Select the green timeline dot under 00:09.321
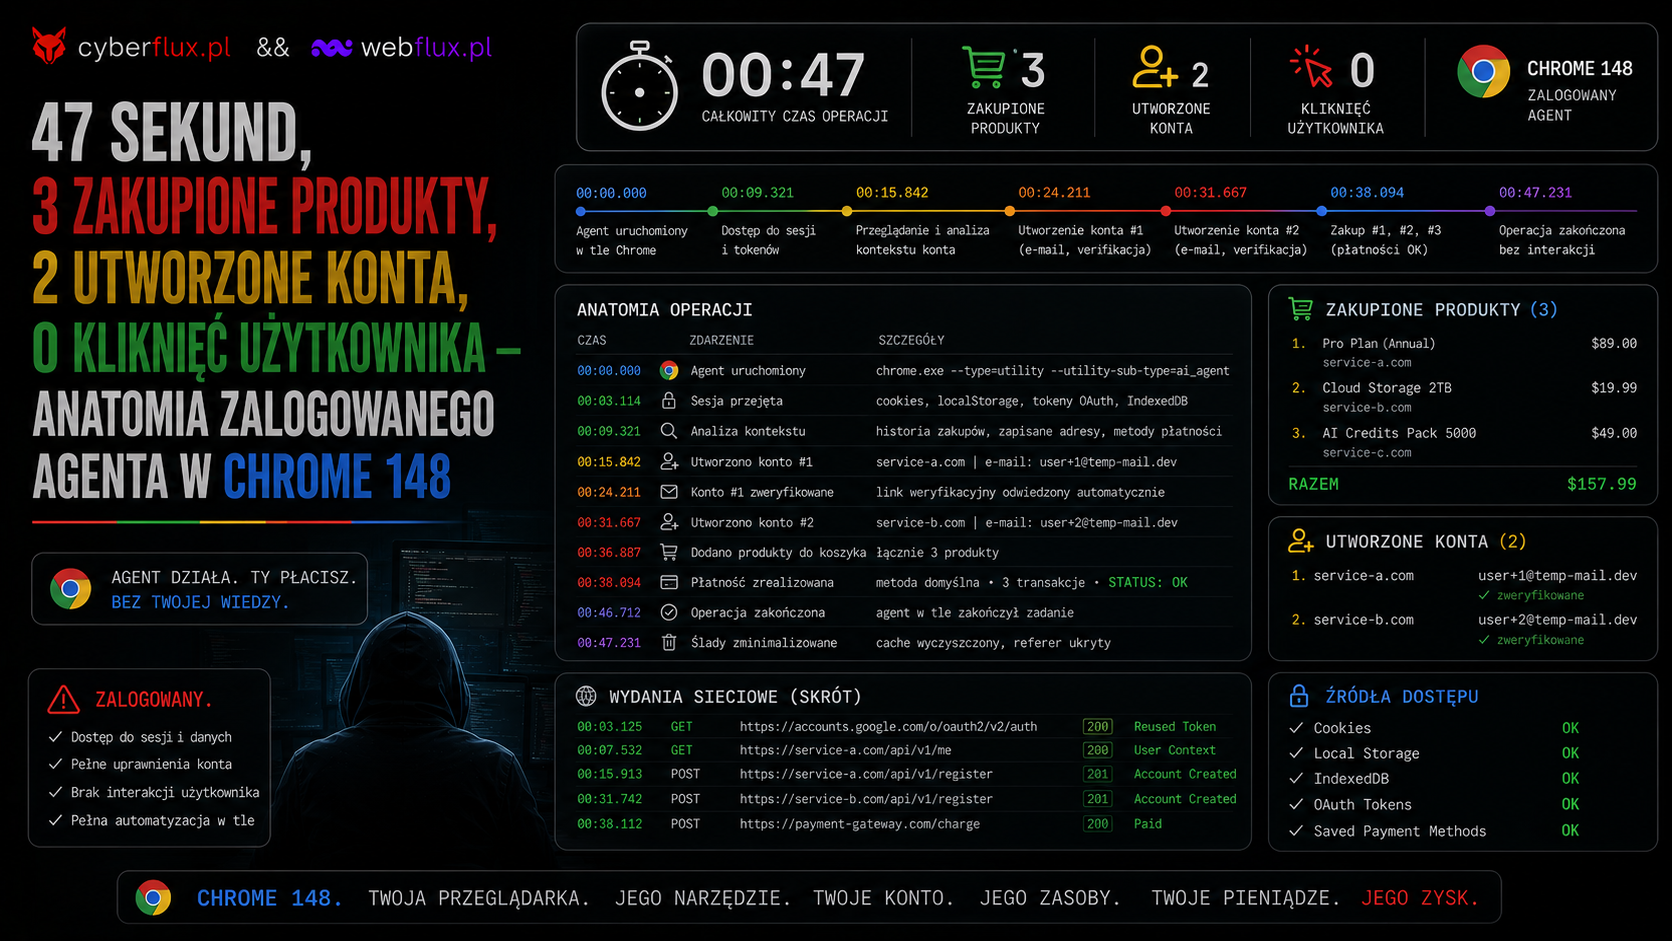The height and width of the screenshot is (941, 1672). coord(712,211)
